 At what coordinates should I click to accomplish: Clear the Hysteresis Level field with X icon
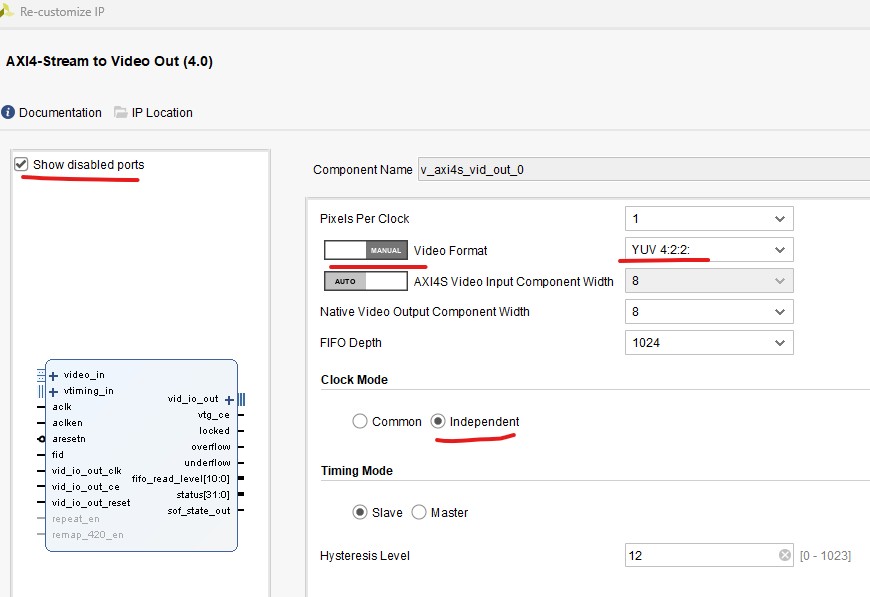785,556
